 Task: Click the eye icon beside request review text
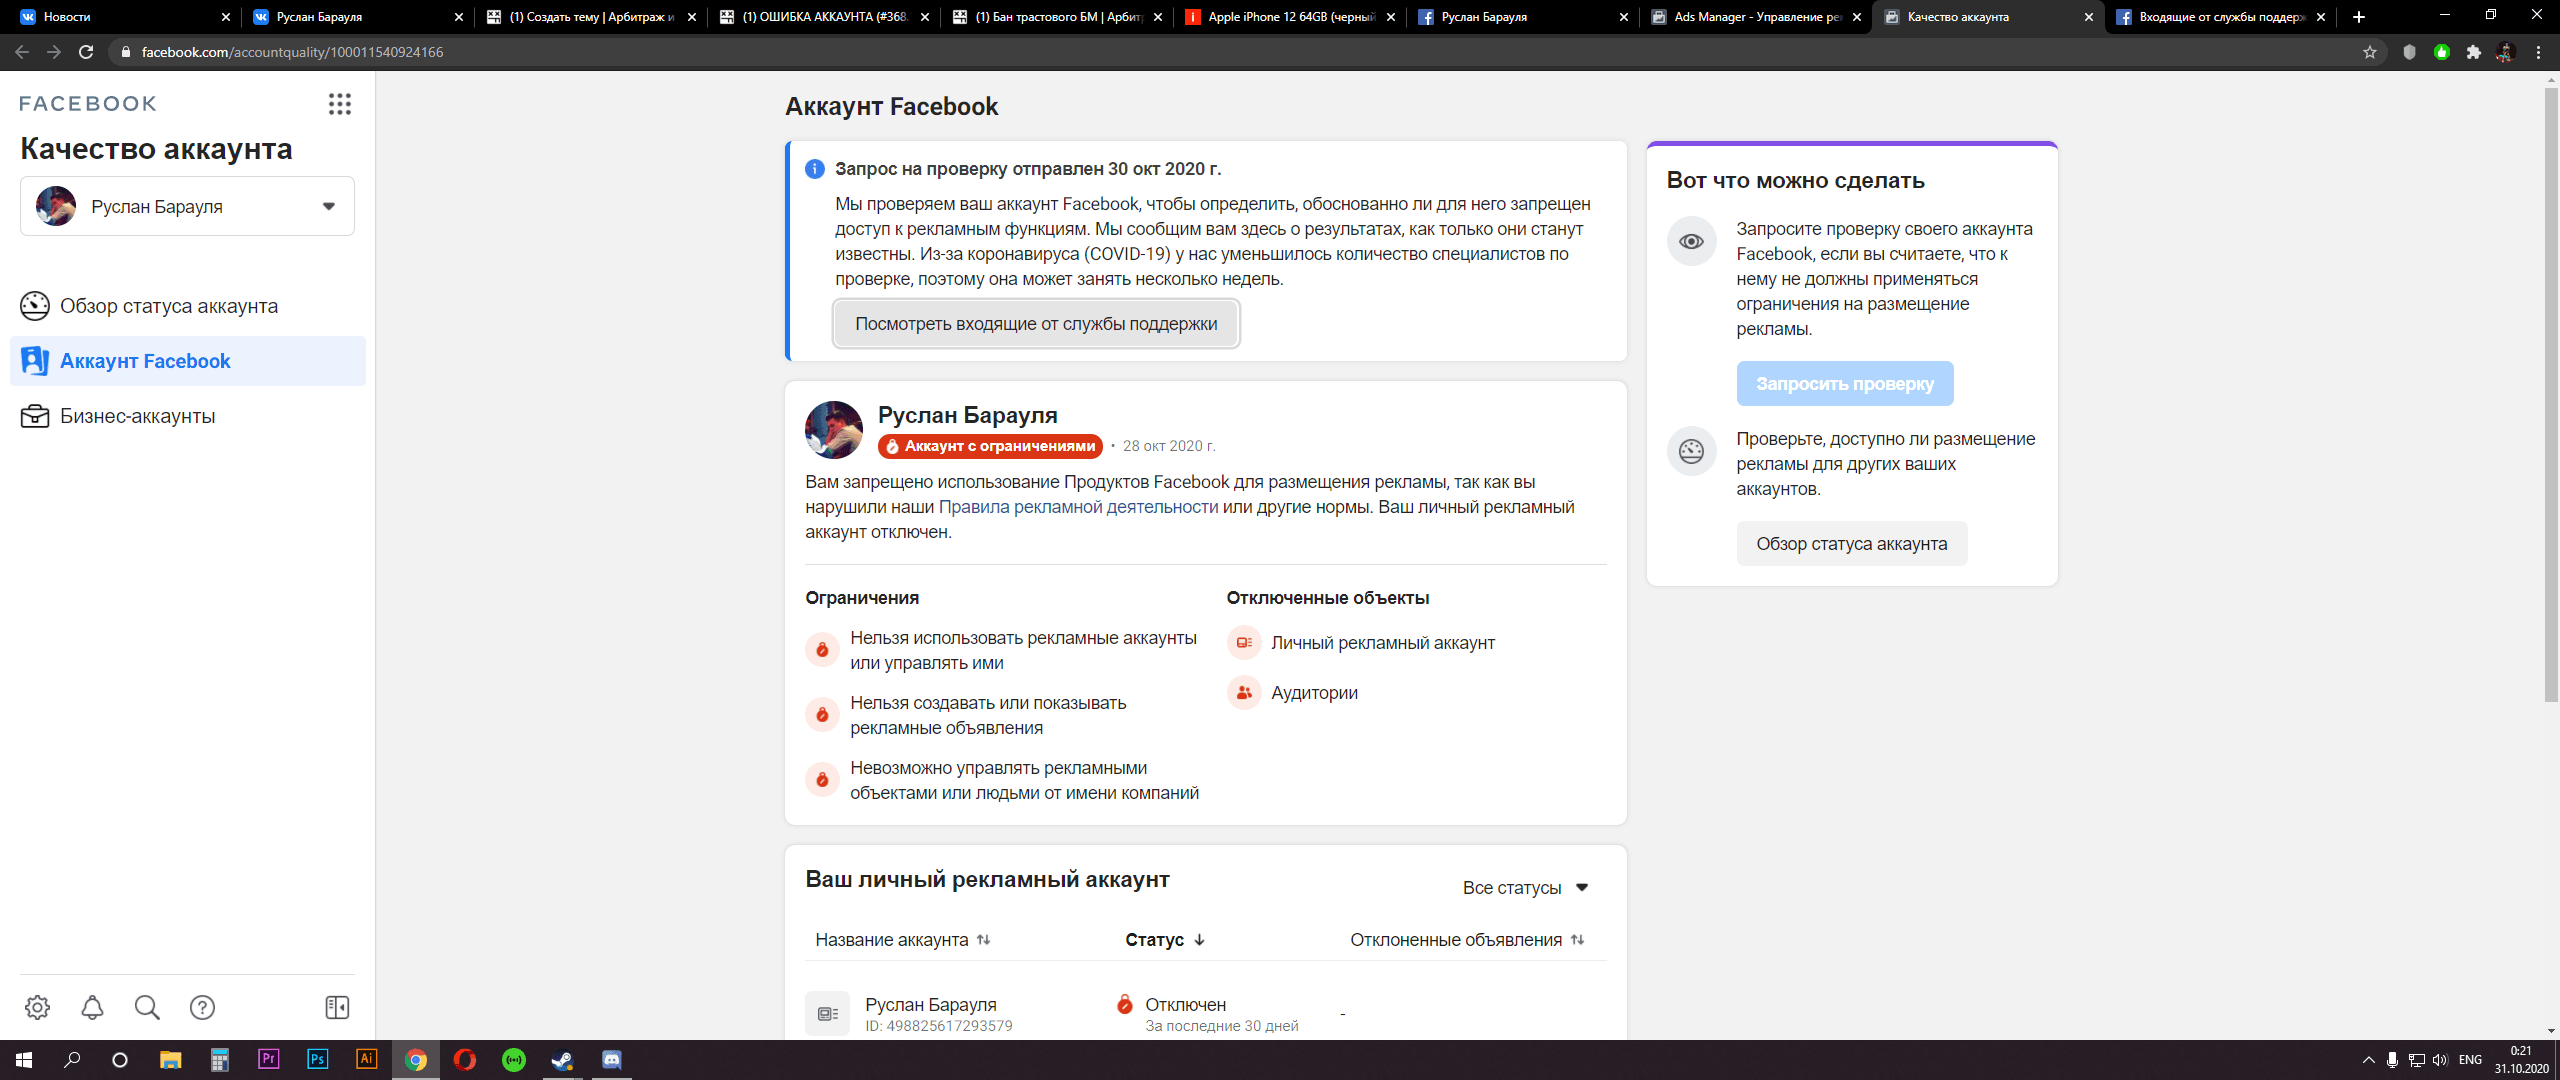click(x=1692, y=241)
